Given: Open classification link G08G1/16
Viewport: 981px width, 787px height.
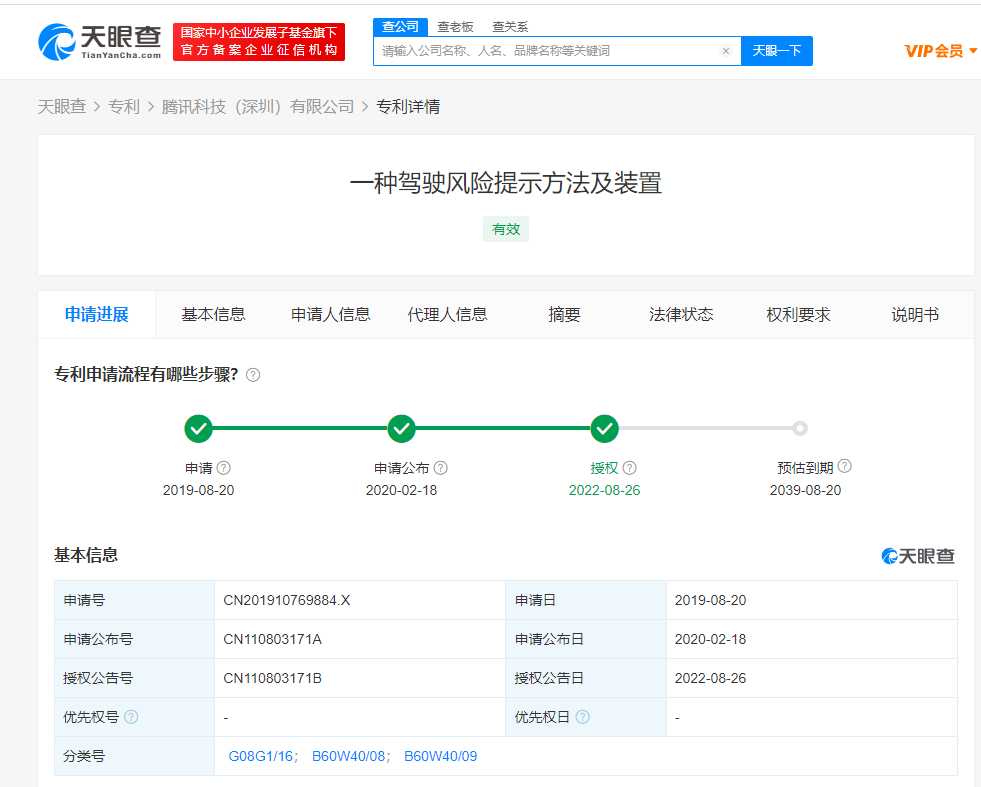Looking at the screenshot, I should [x=261, y=756].
